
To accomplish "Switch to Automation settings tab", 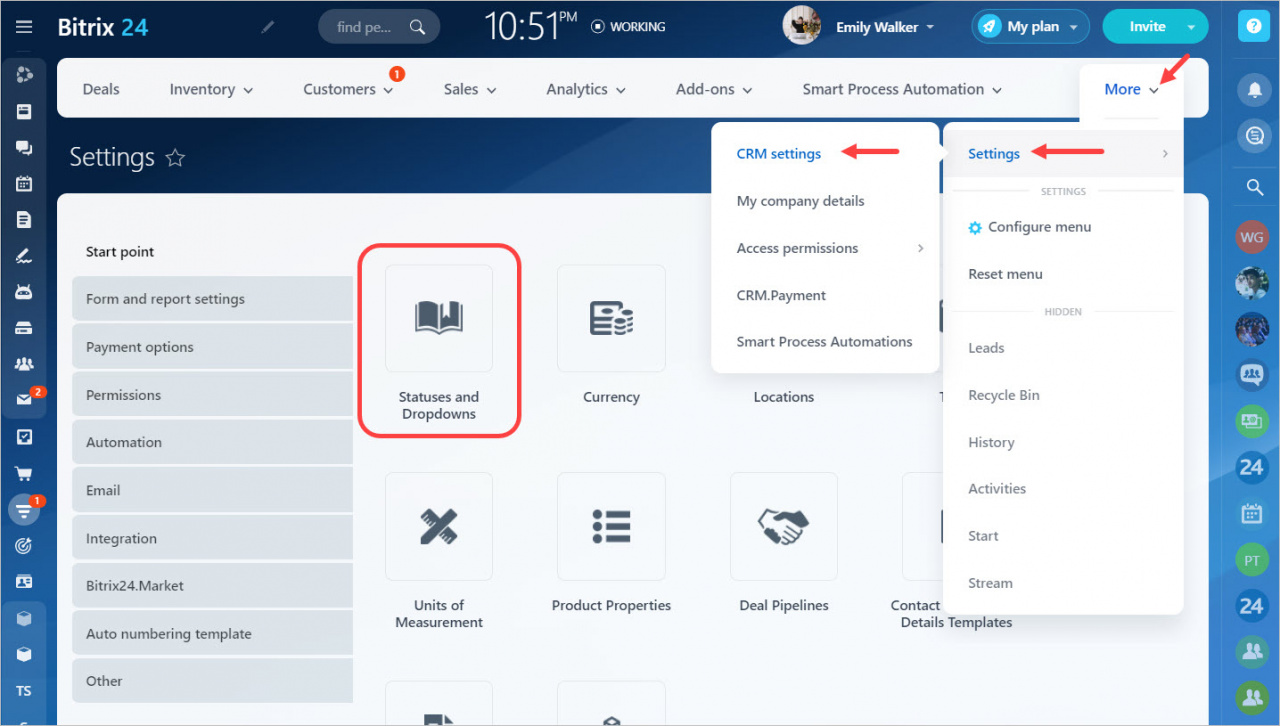I will coord(212,442).
